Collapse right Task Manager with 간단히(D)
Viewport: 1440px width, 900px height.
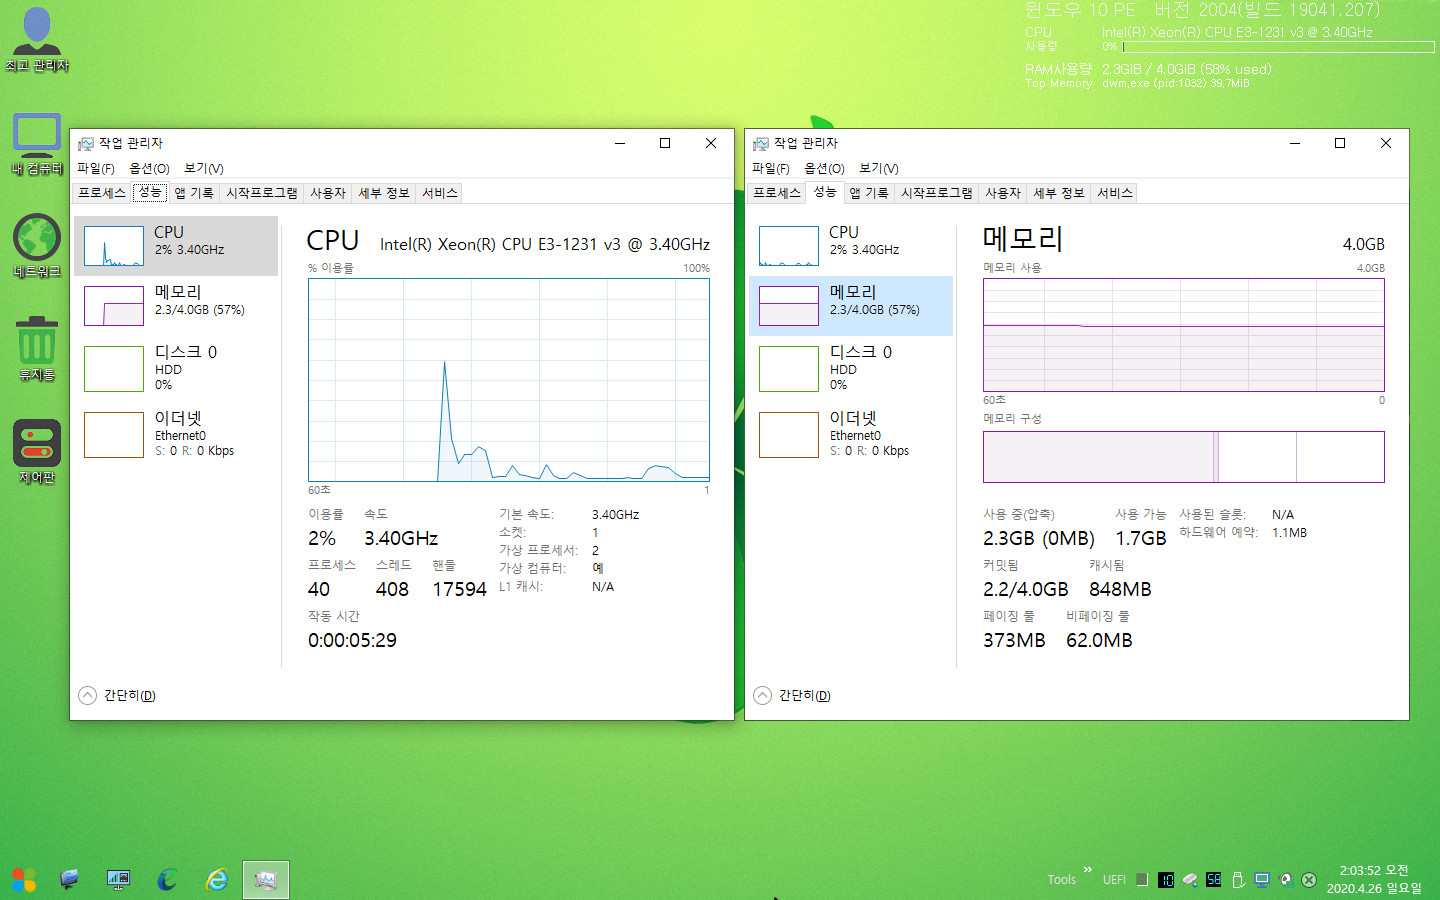tap(793, 695)
